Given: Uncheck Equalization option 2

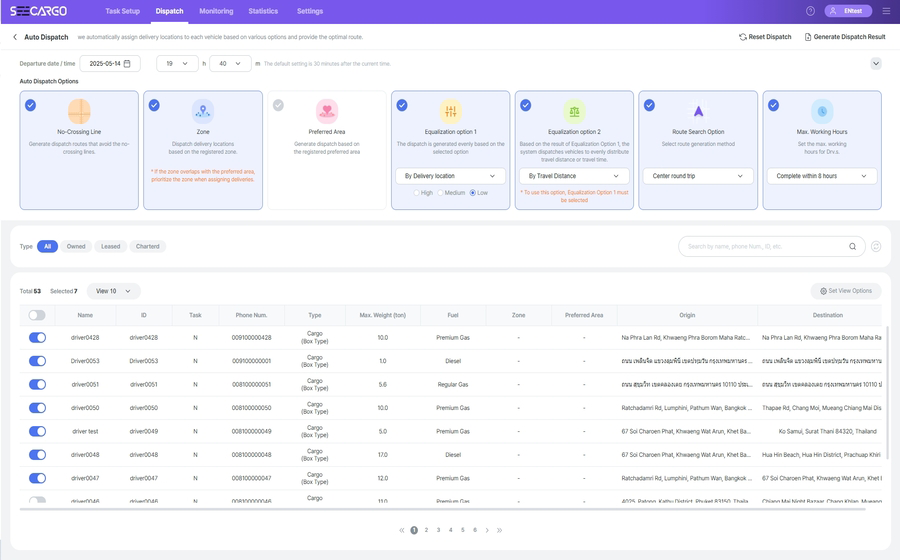Looking at the screenshot, I should [526, 105].
